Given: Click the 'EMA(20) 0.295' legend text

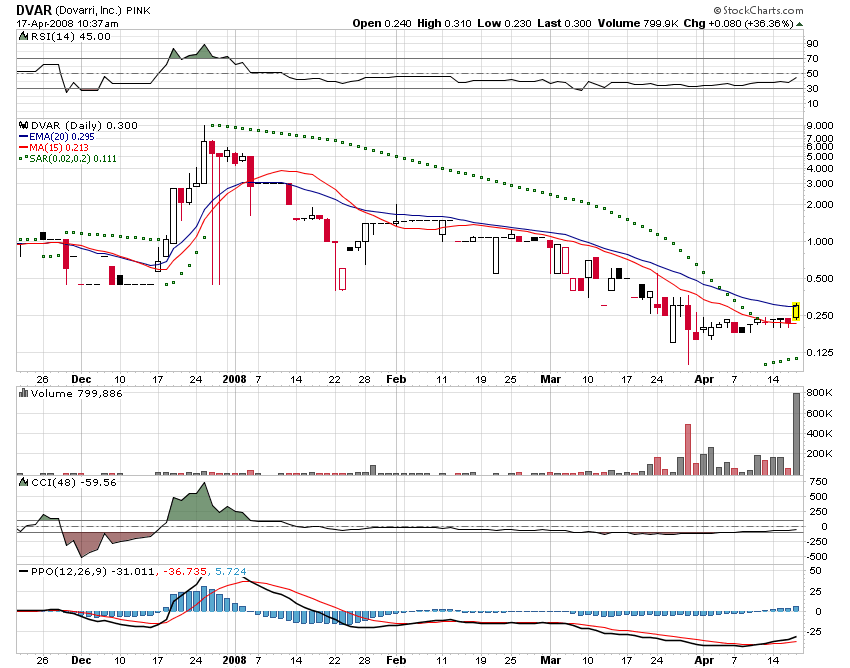Looking at the screenshot, I should pos(62,137).
